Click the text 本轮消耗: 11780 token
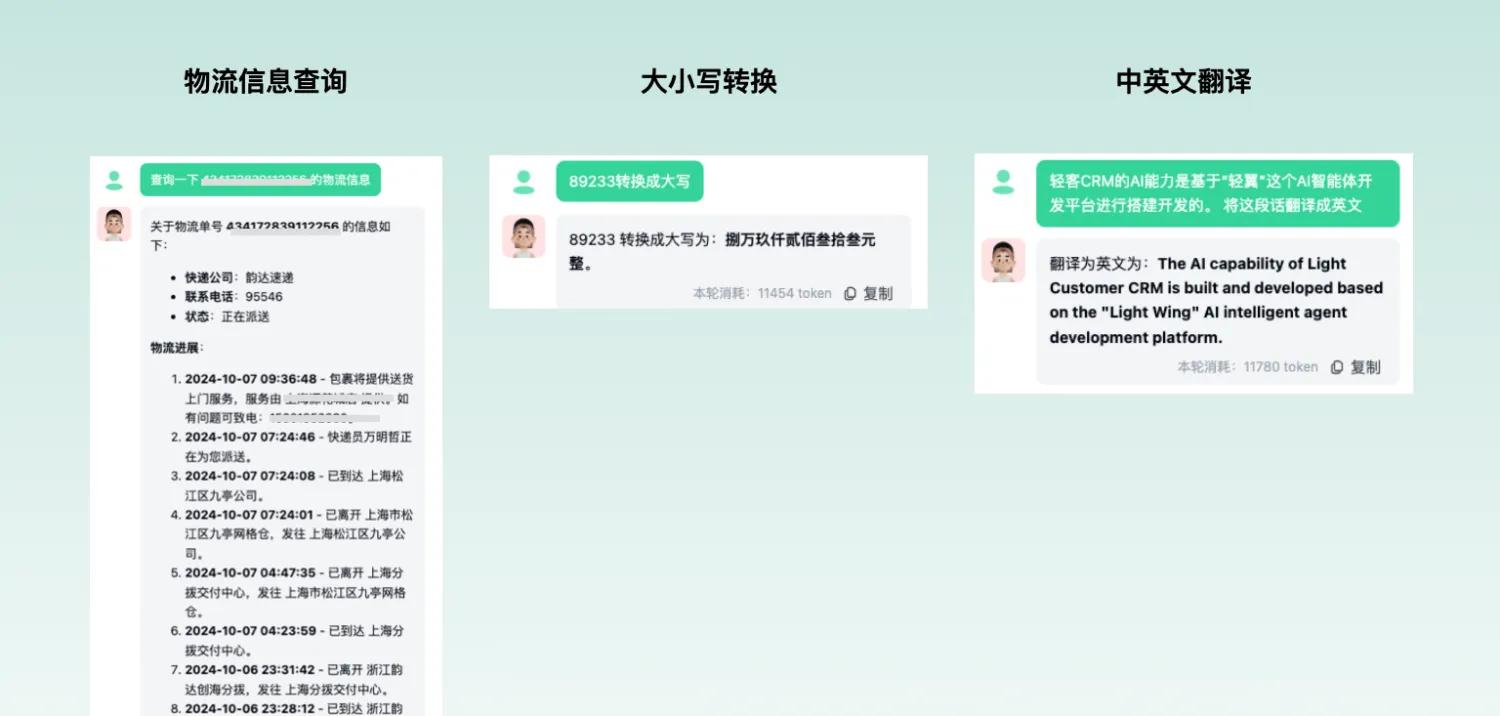 point(1247,367)
